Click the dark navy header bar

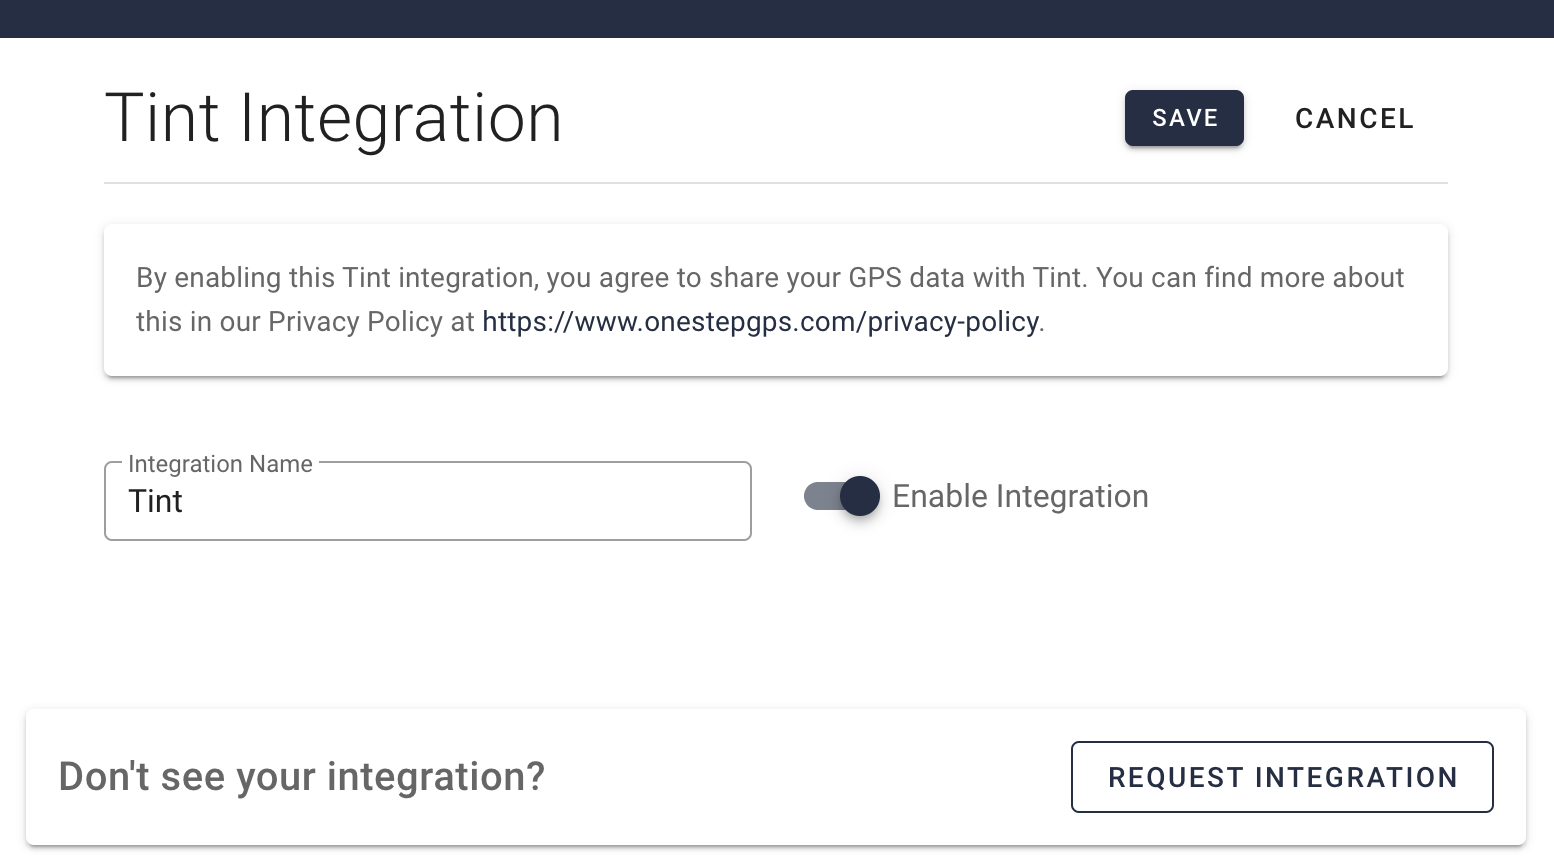pyautogui.click(x=777, y=18)
